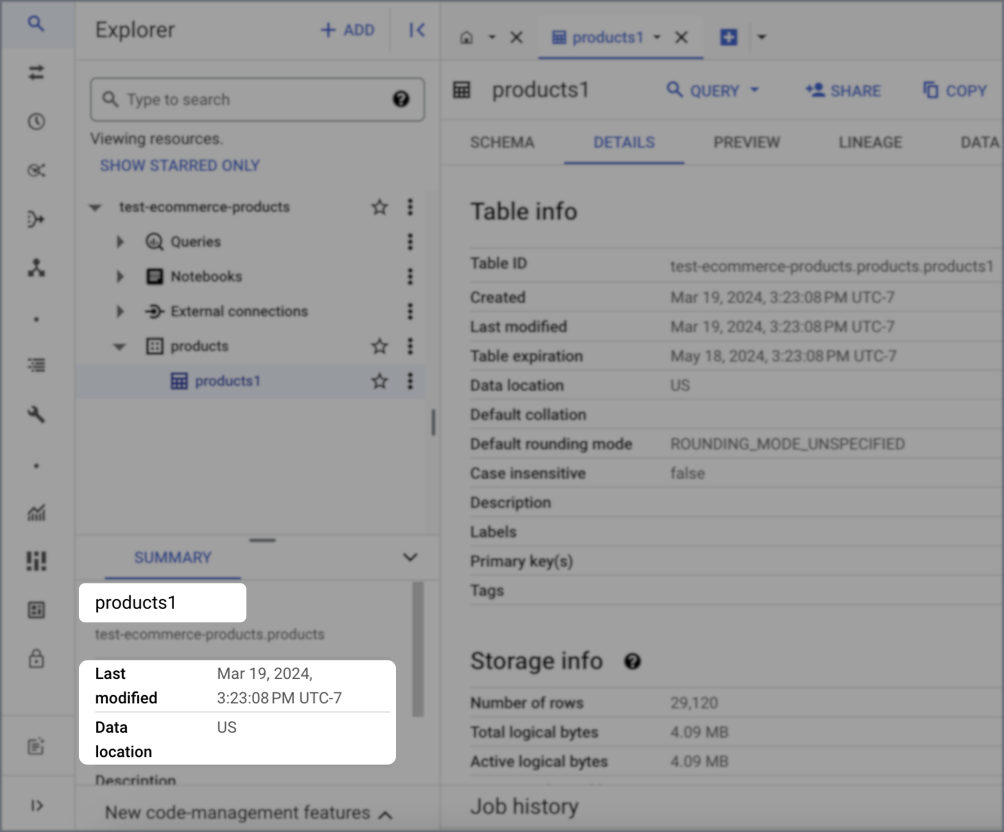The width and height of the screenshot is (1004, 832).
Task: Expand the Queries tree node
Action: pos(120,241)
